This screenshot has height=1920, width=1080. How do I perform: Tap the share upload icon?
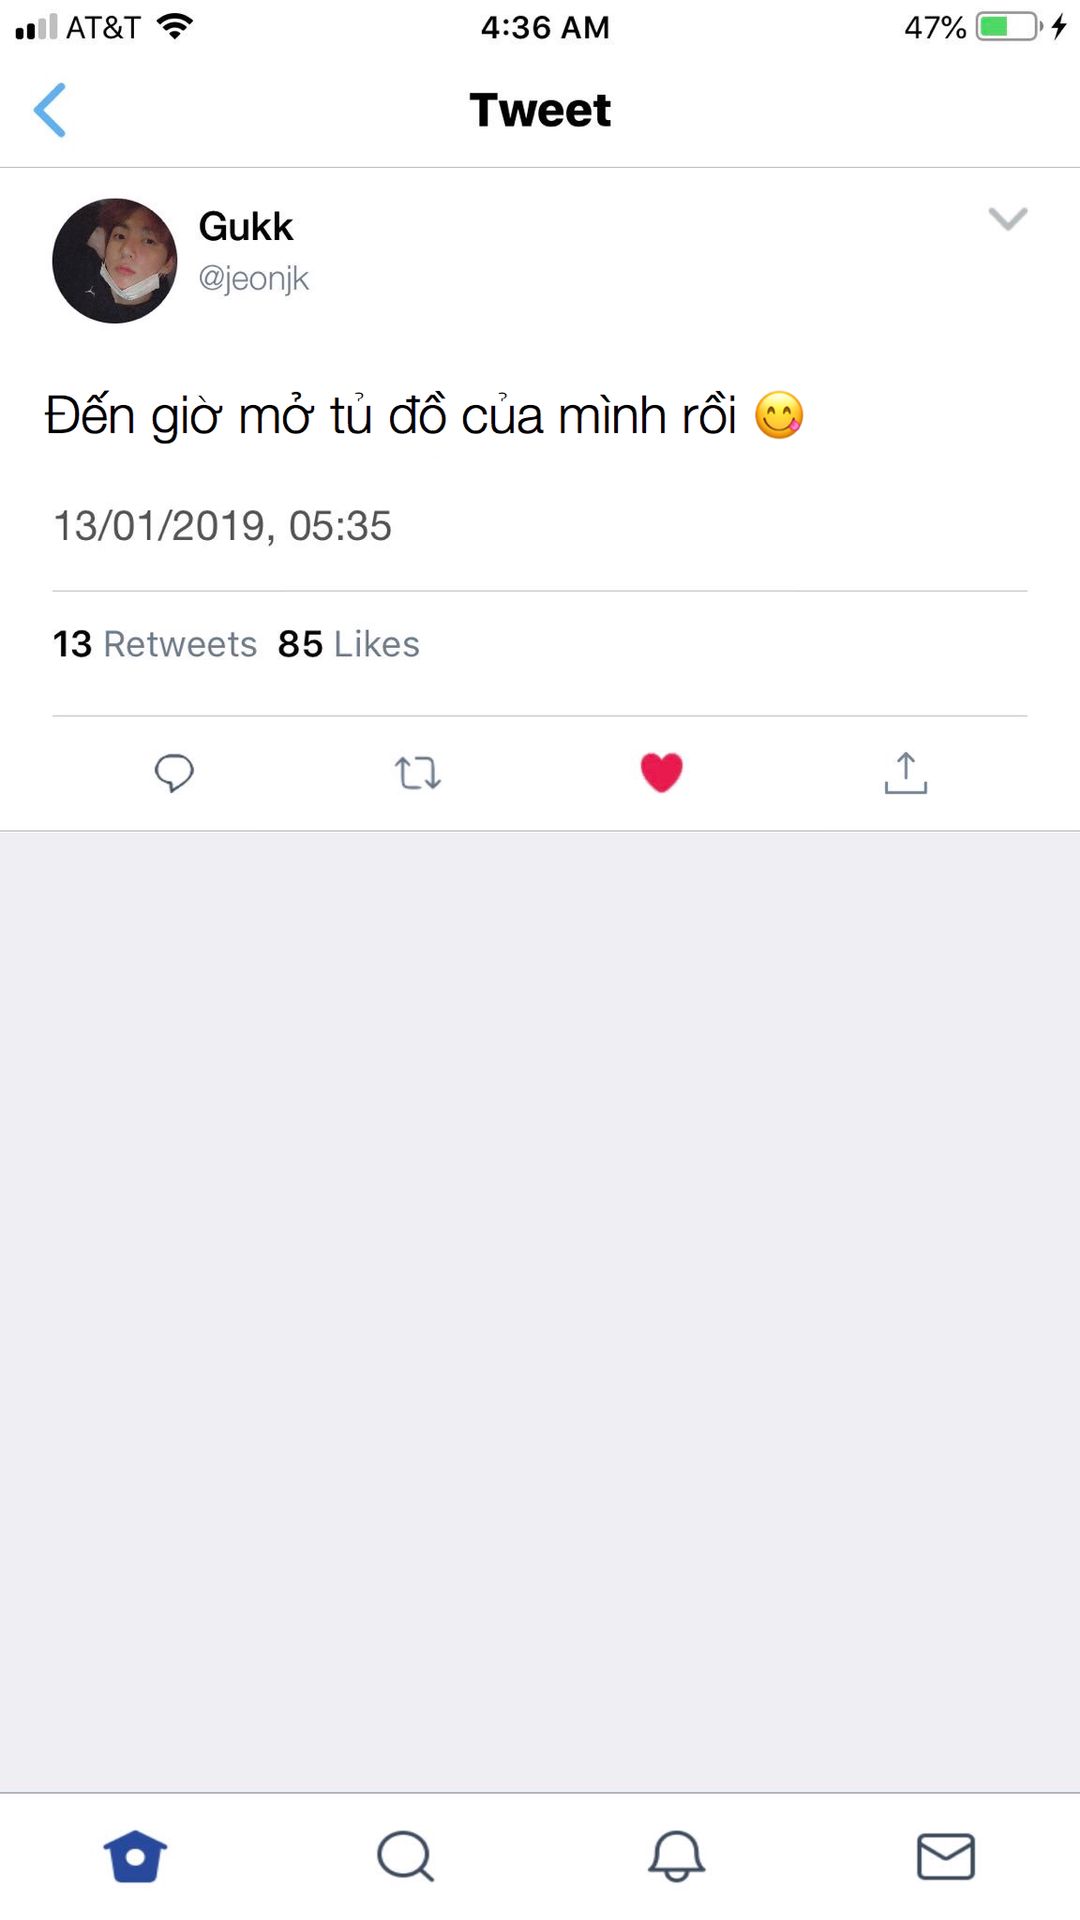point(906,773)
